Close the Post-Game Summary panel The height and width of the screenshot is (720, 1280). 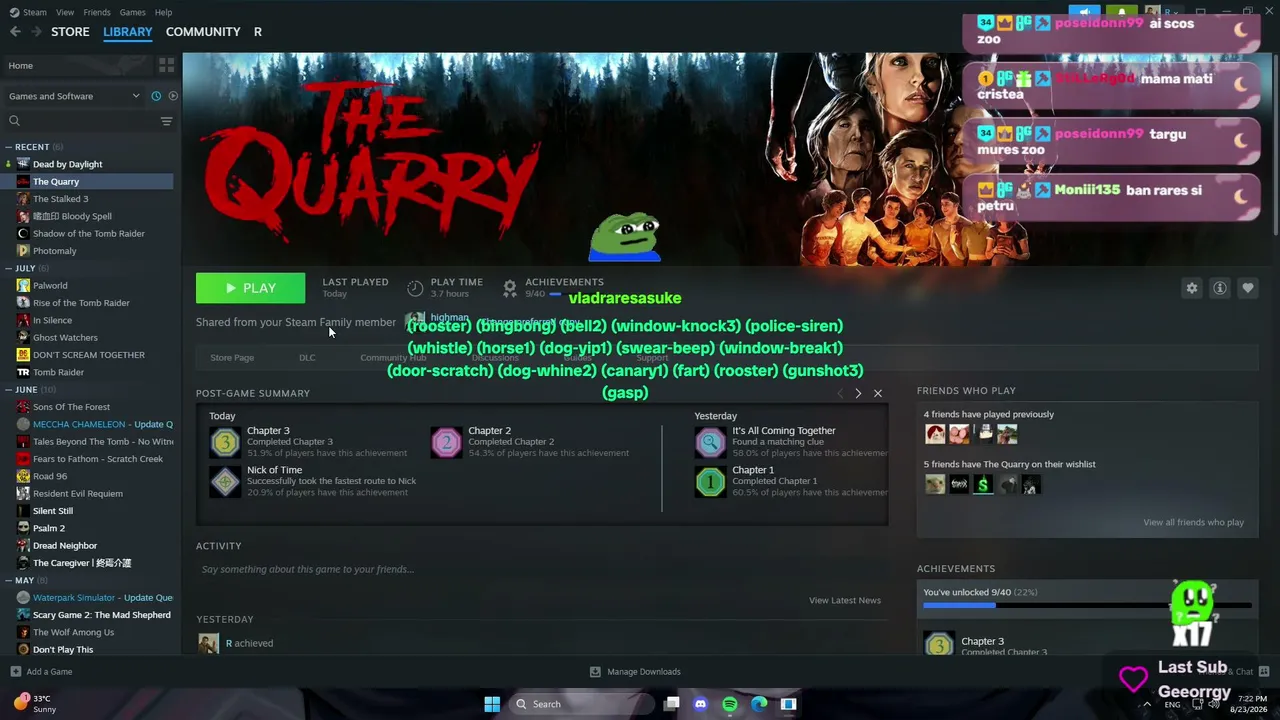pos(878,393)
